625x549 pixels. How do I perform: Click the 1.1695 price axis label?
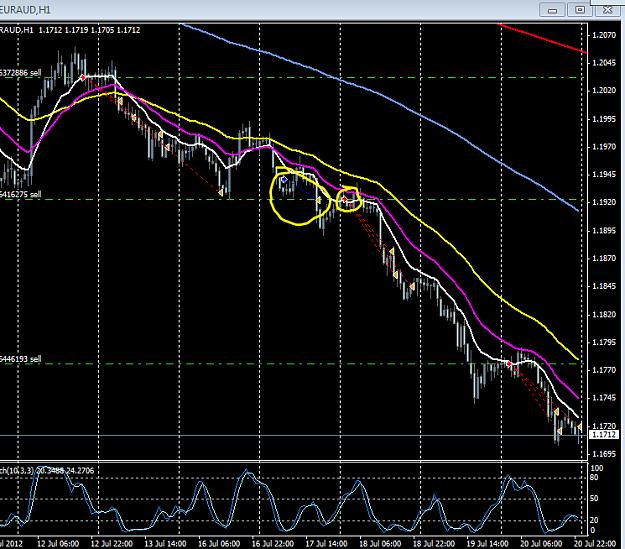604,454
